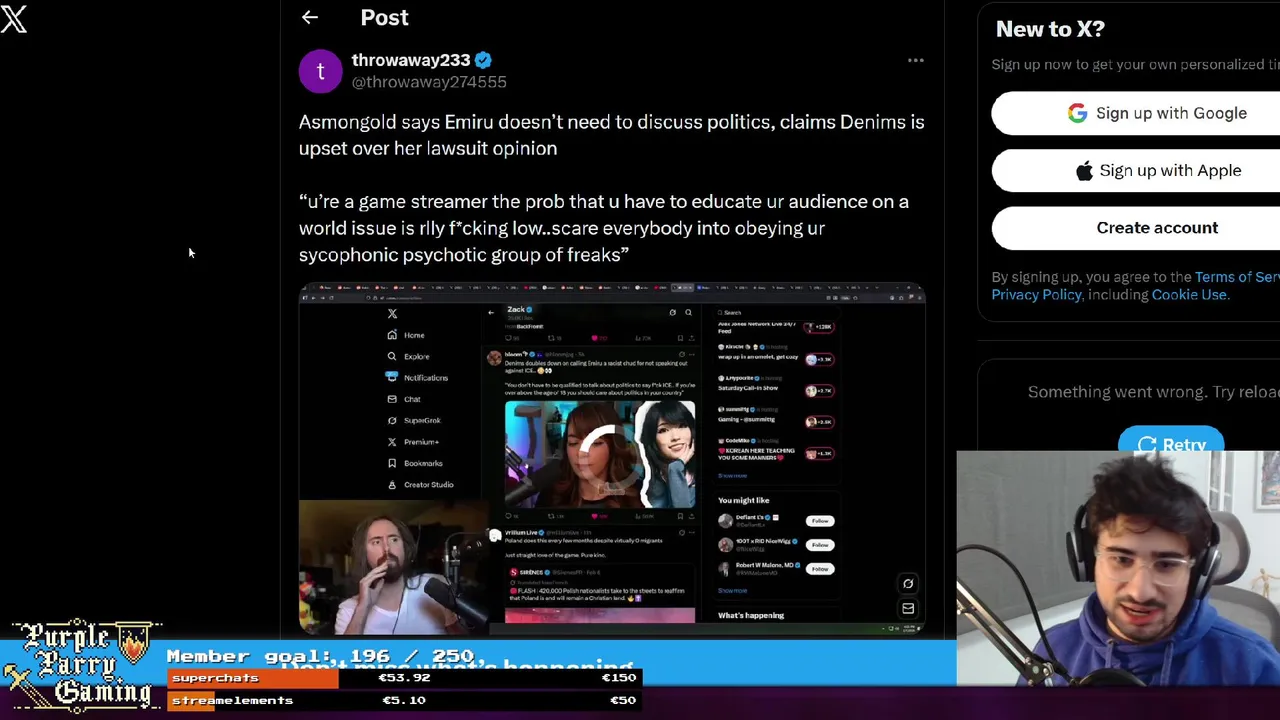Screen dimensions: 1280x720
Task: Click the quoted 'u're a game streamer' paragraph
Action: click(604, 228)
